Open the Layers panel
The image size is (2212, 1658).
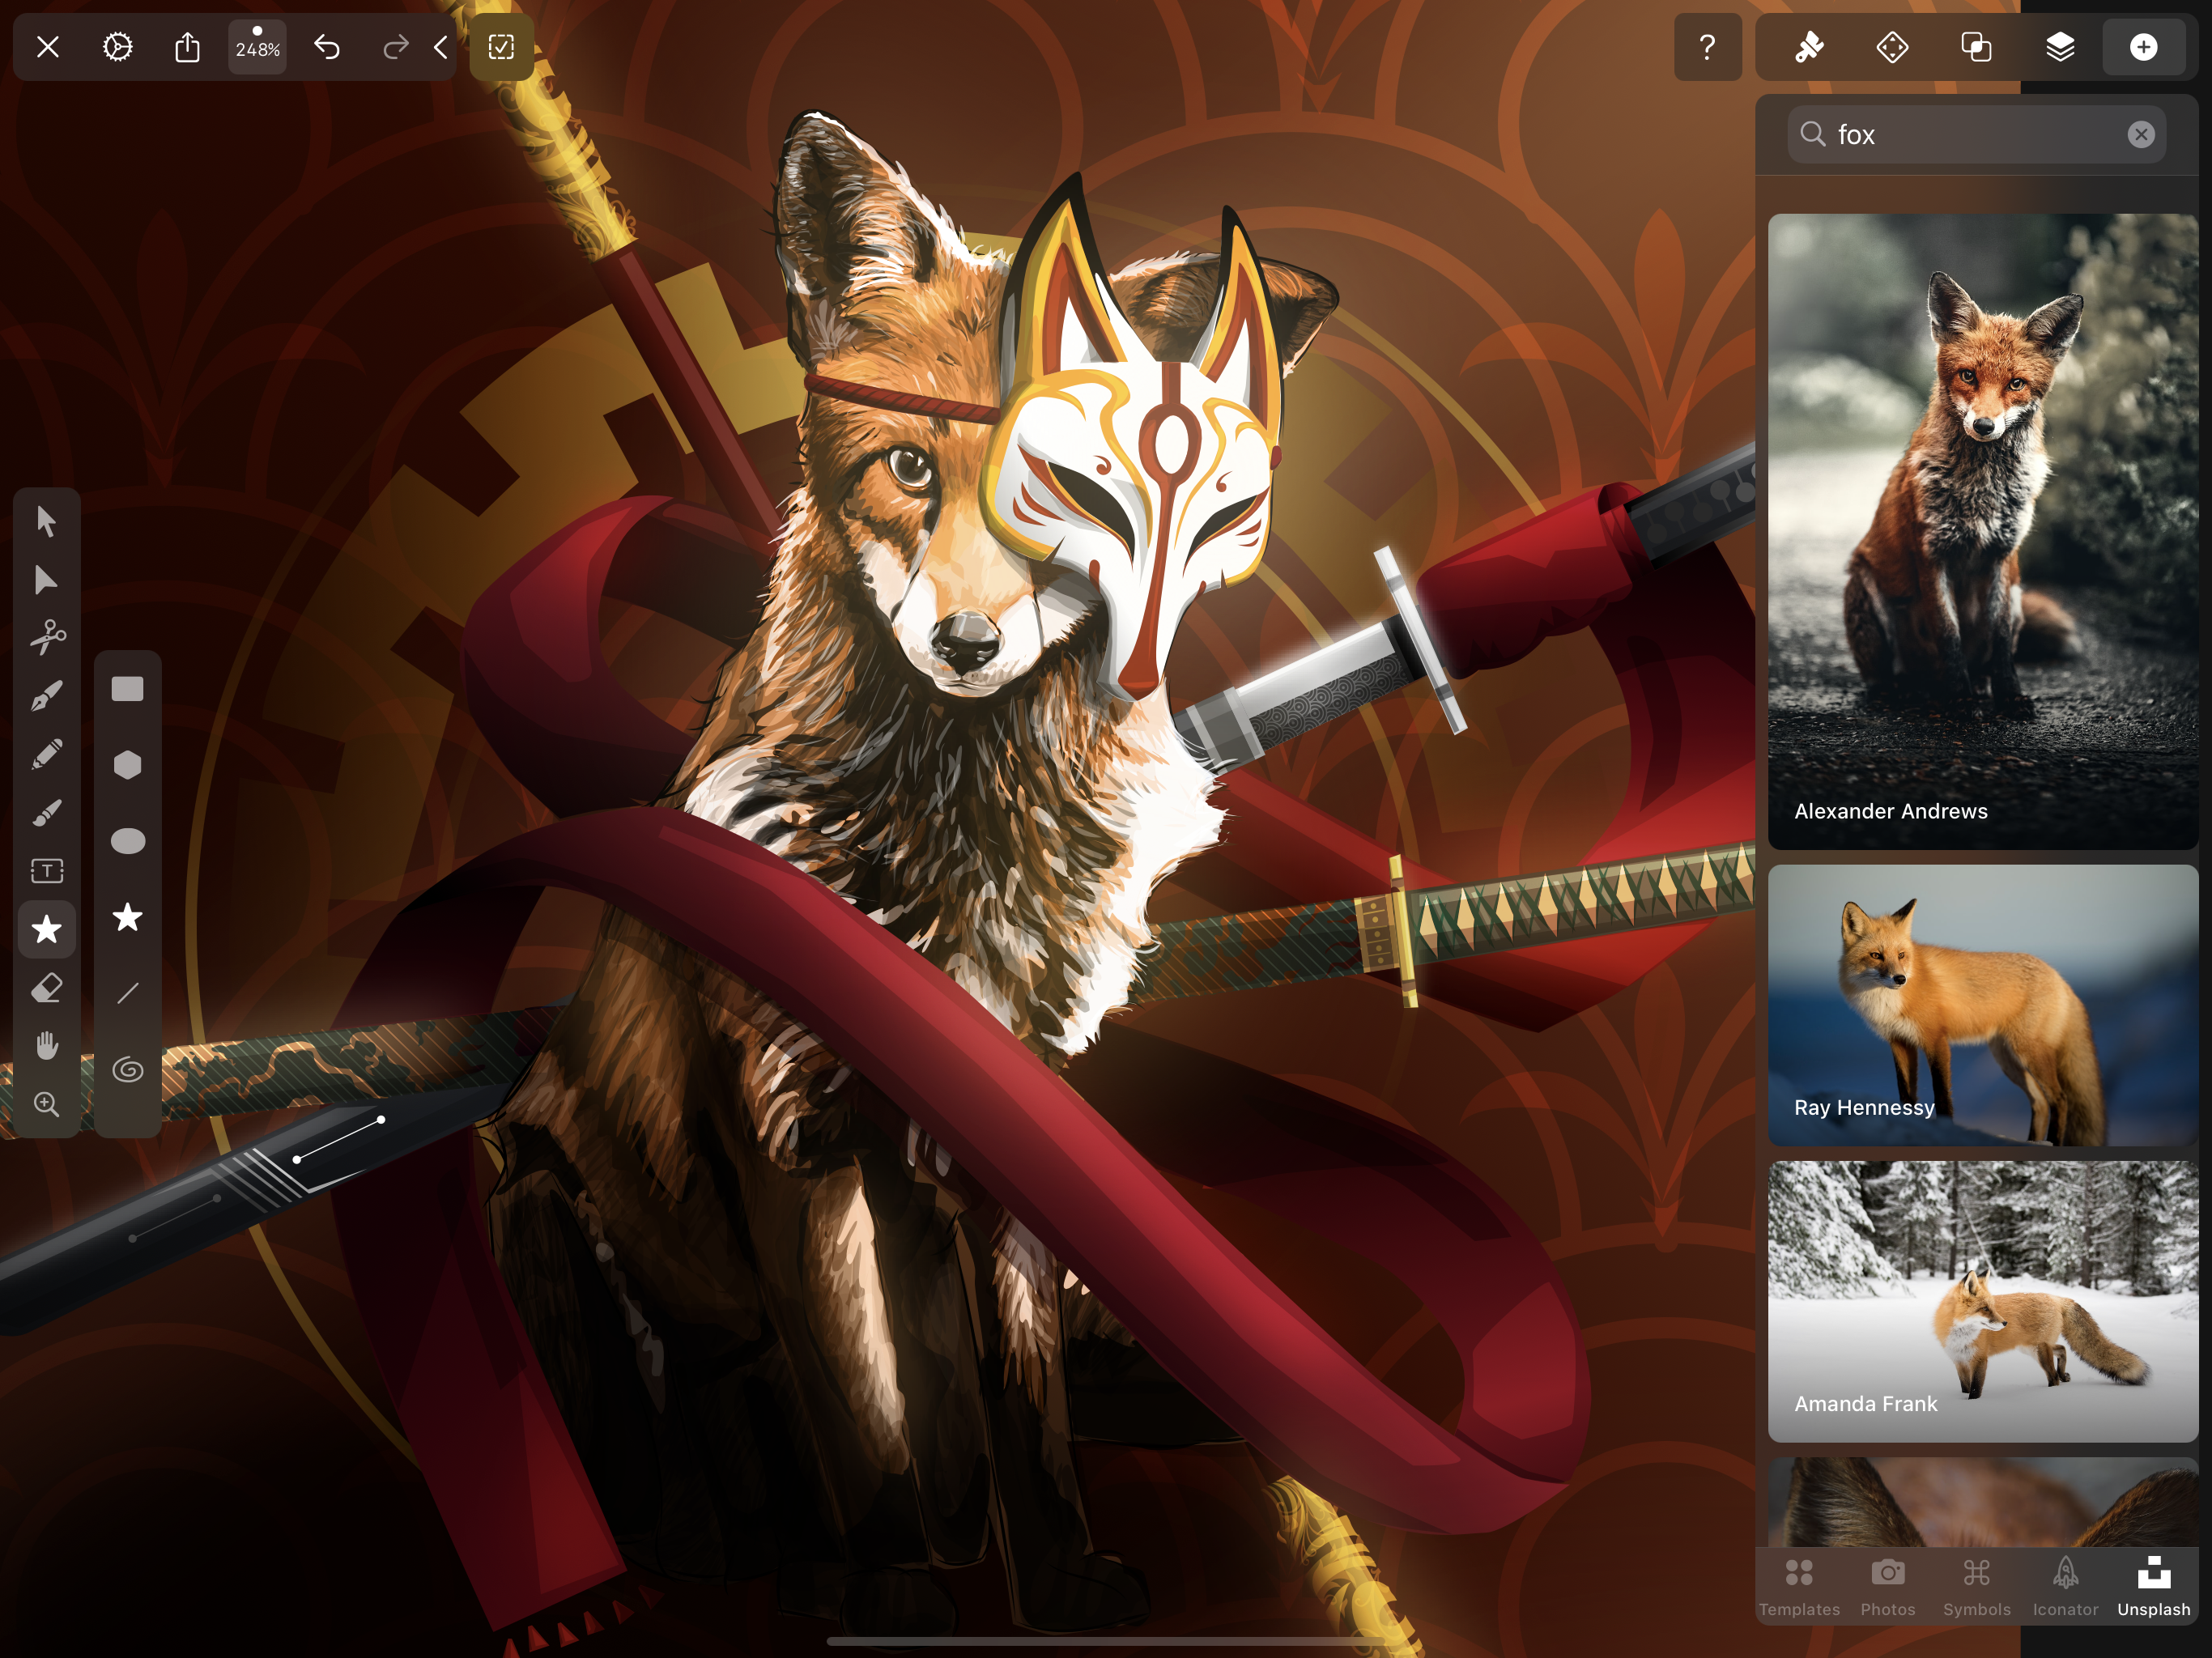point(2060,46)
